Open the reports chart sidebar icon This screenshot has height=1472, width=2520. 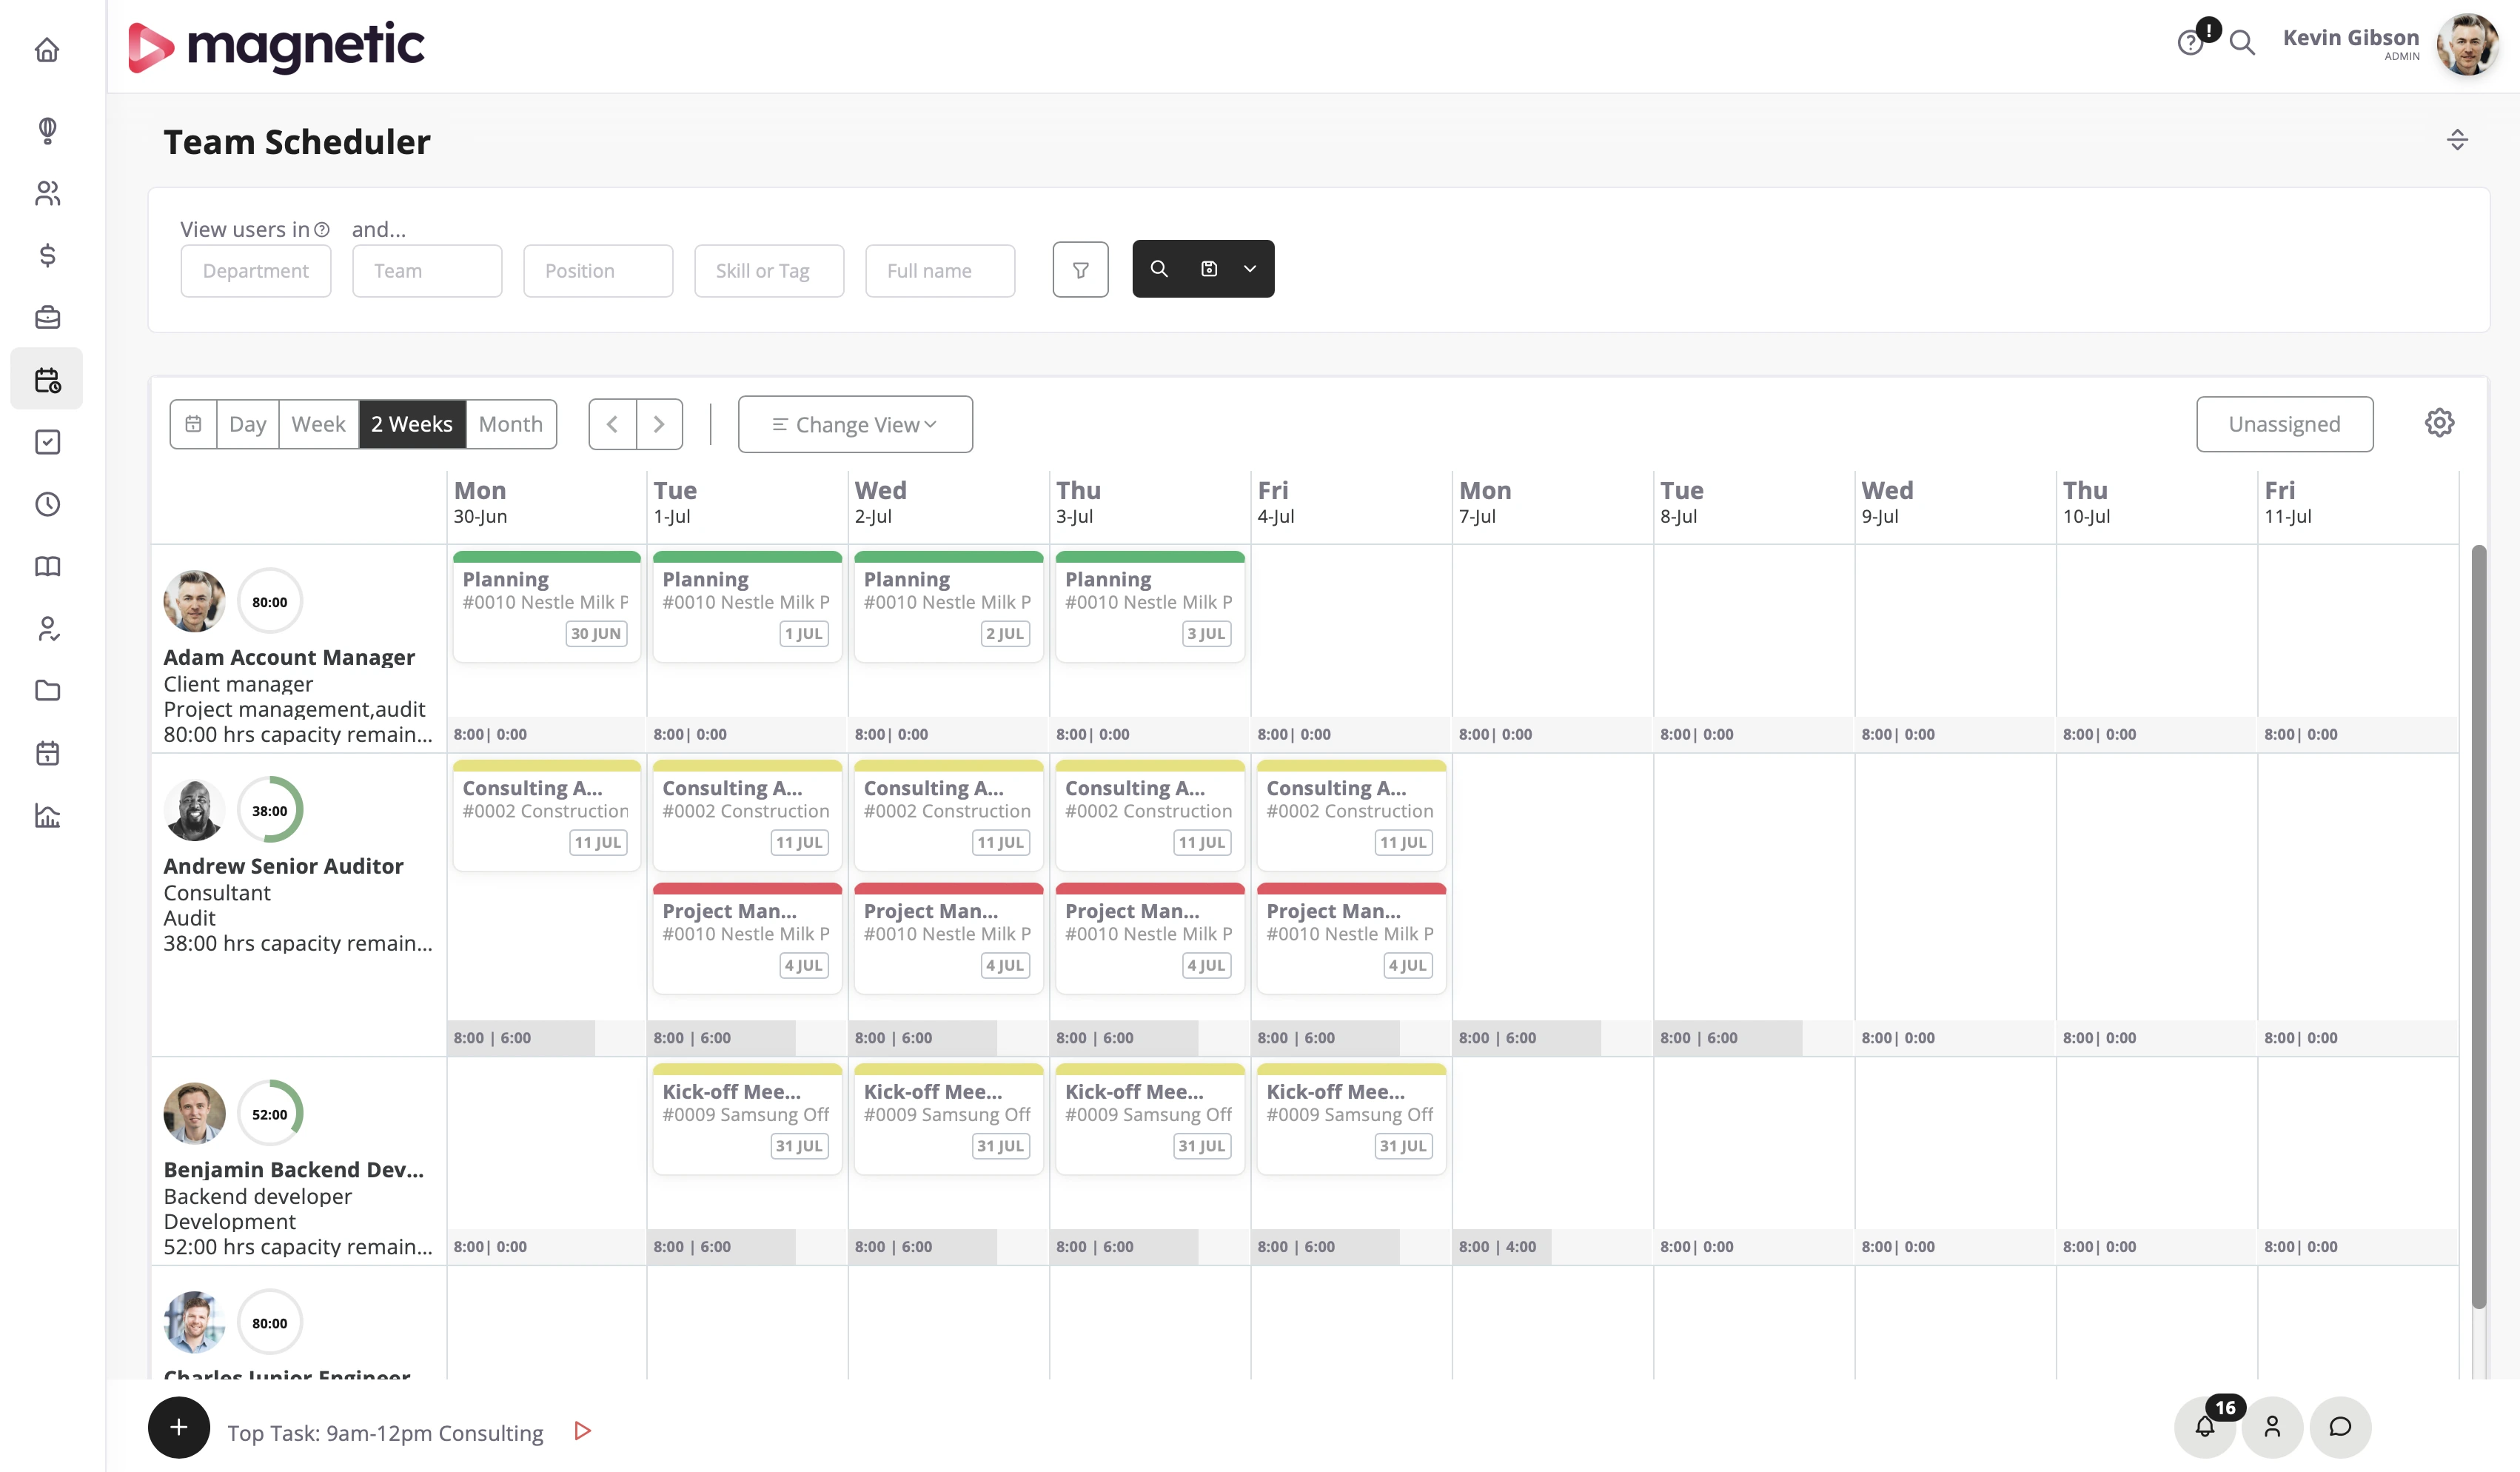(47, 816)
